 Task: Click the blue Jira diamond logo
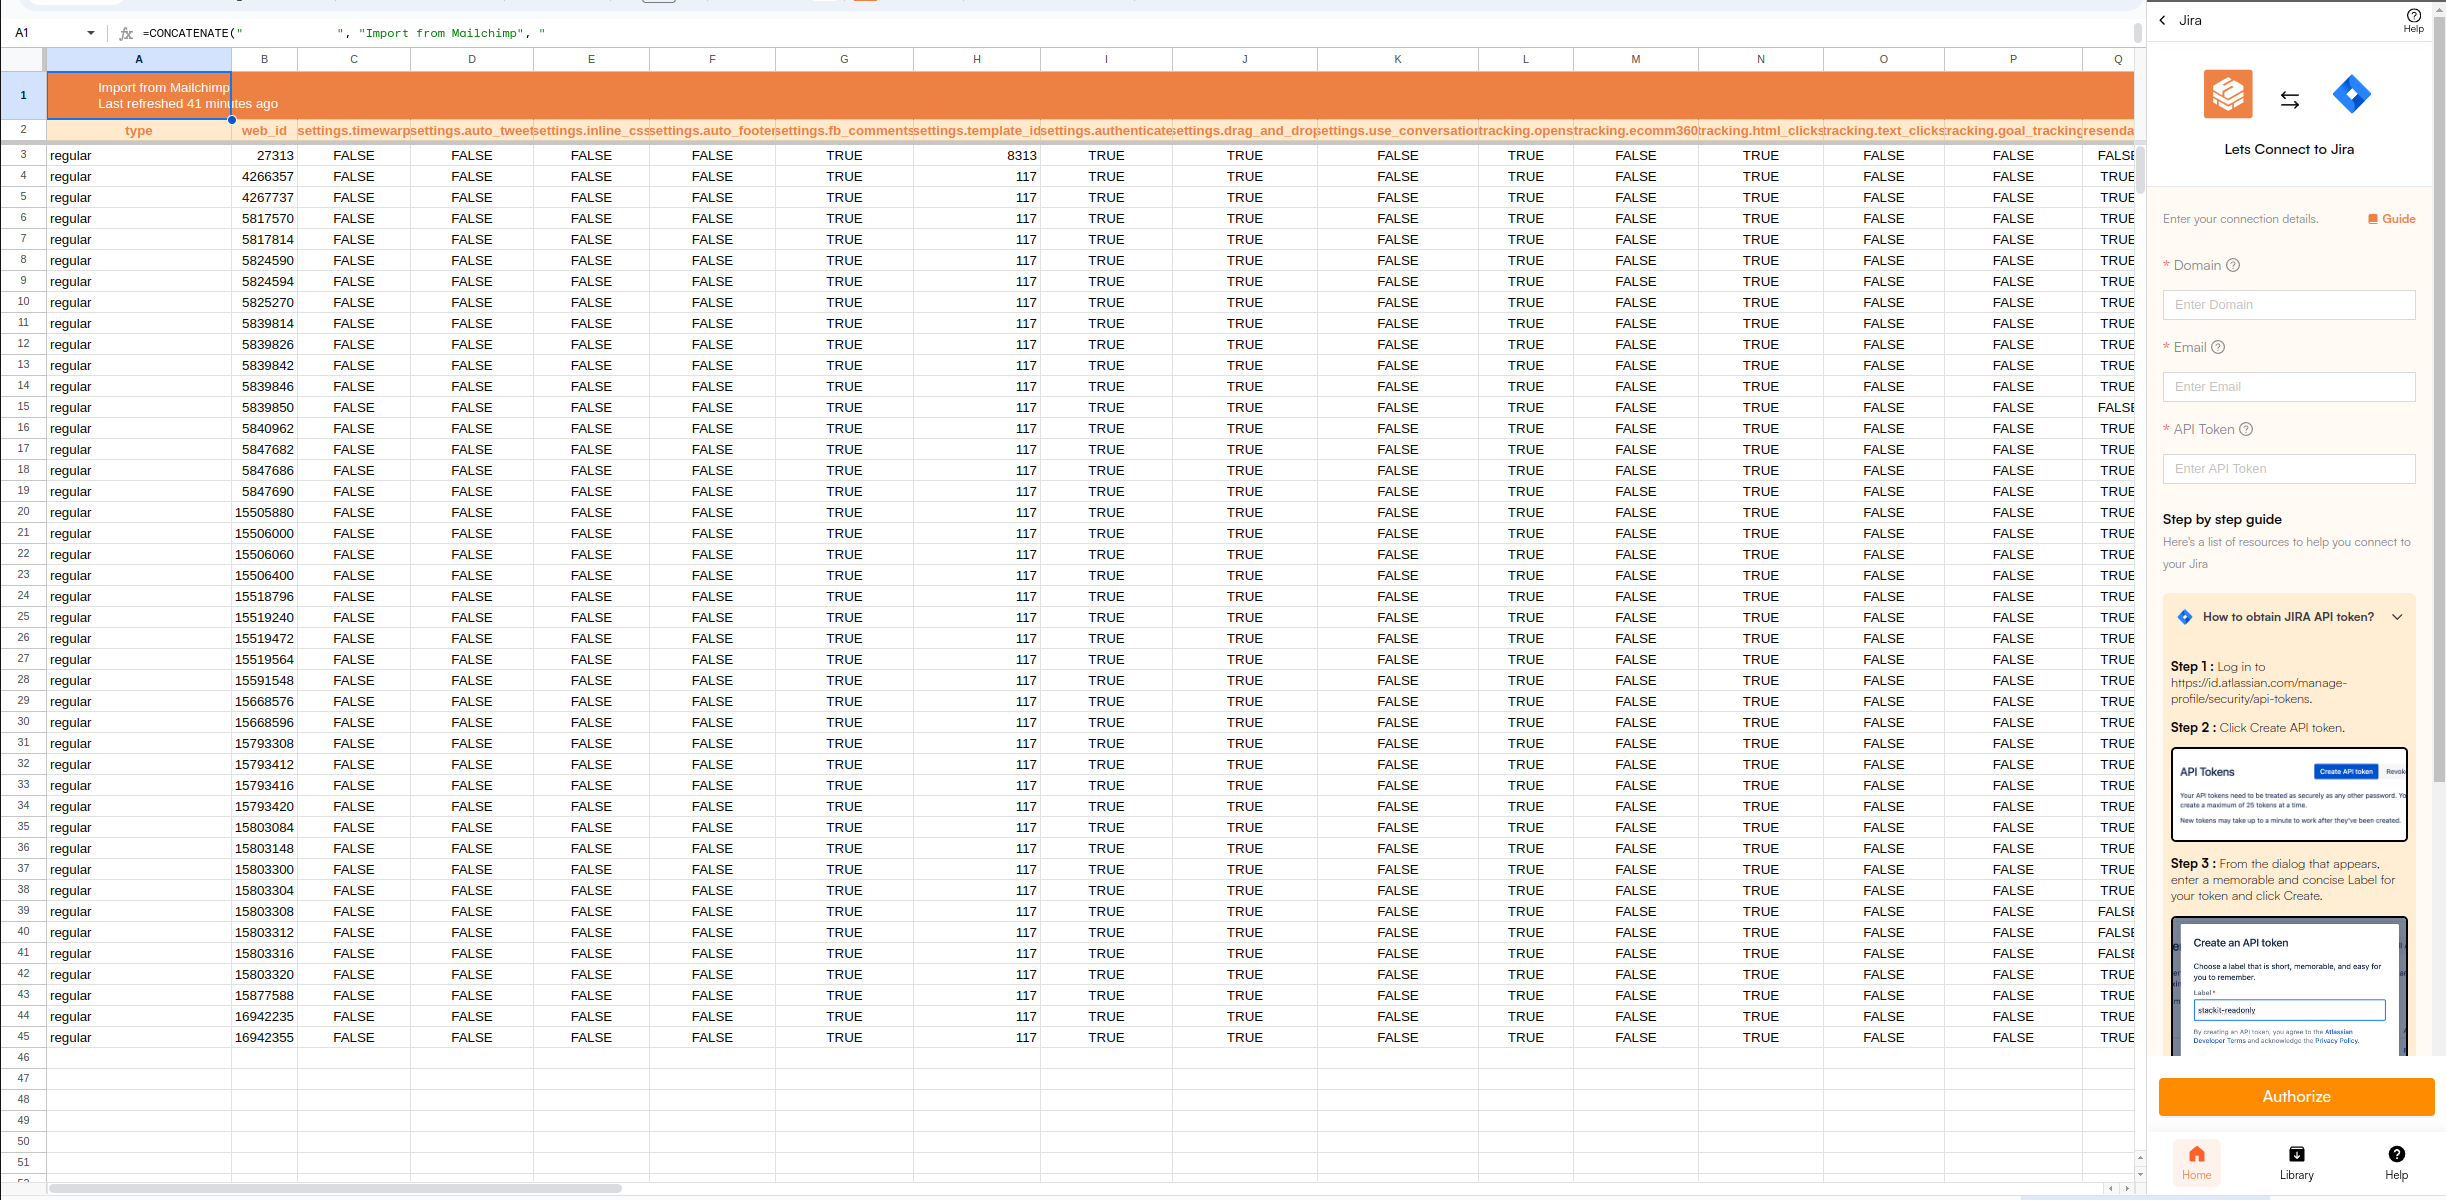click(x=2351, y=95)
